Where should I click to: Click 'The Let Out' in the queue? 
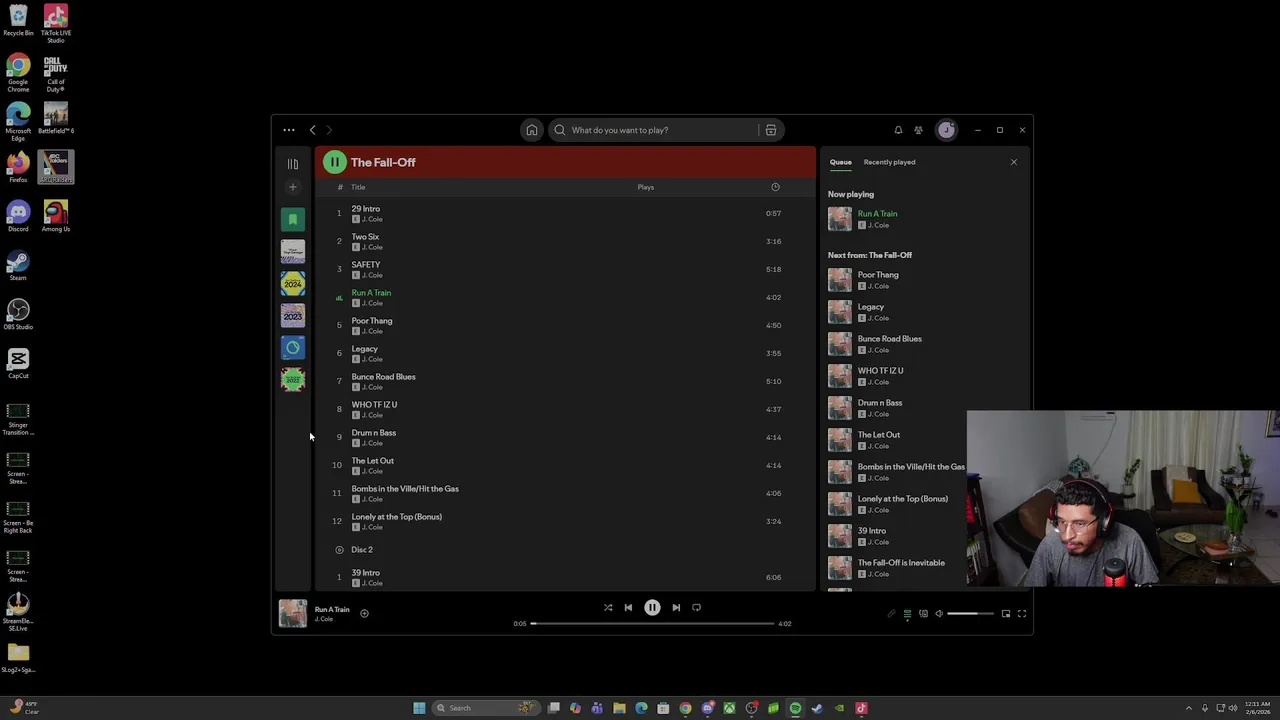coord(879,435)
